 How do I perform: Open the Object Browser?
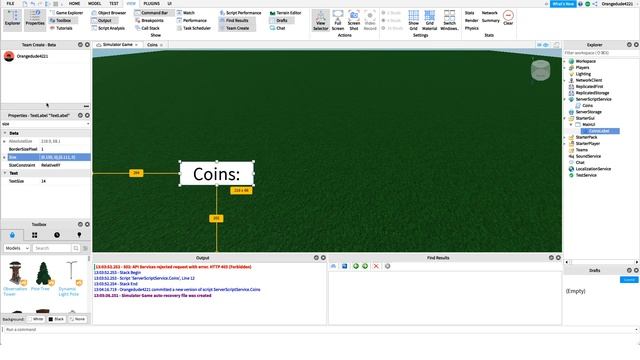pyautogui.click(x=109, y=13)
